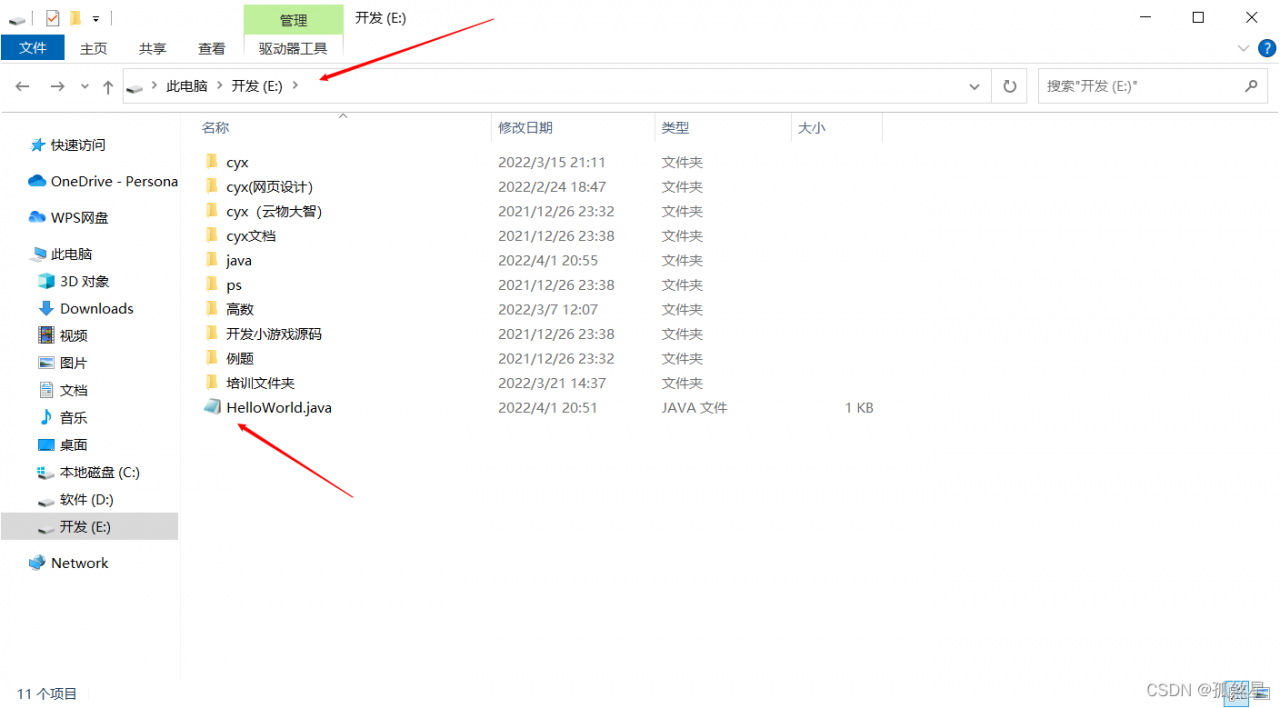Select the 例题 folder name

tap(240, 358)
